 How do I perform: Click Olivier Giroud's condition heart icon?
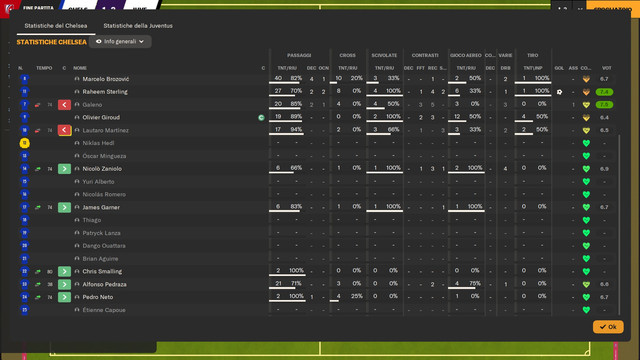[586, 118]
